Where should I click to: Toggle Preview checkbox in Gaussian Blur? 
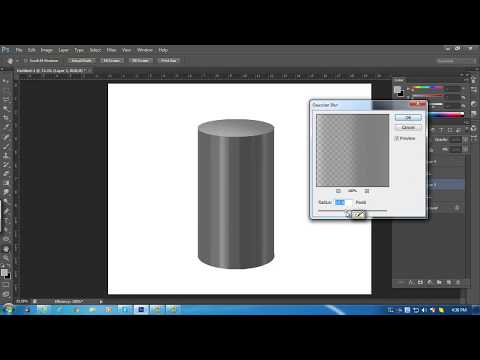[397, 138]
